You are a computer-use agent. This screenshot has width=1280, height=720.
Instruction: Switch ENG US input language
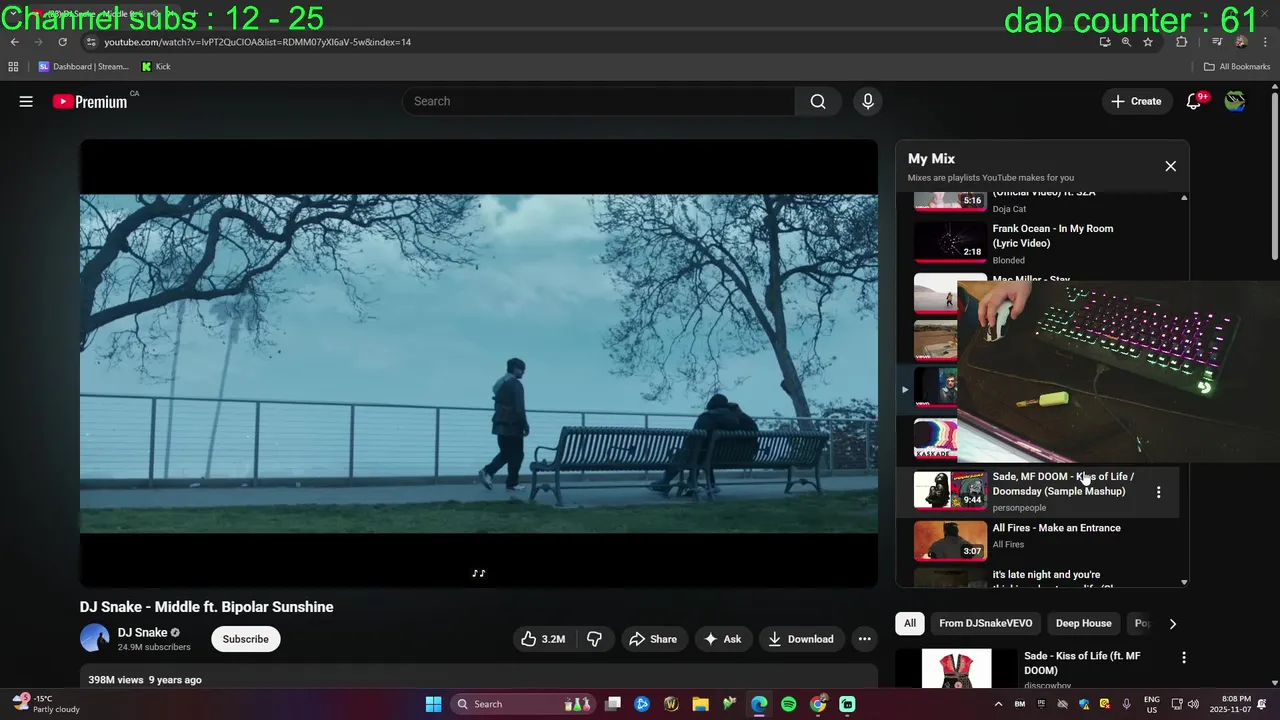coord(1152,704)
